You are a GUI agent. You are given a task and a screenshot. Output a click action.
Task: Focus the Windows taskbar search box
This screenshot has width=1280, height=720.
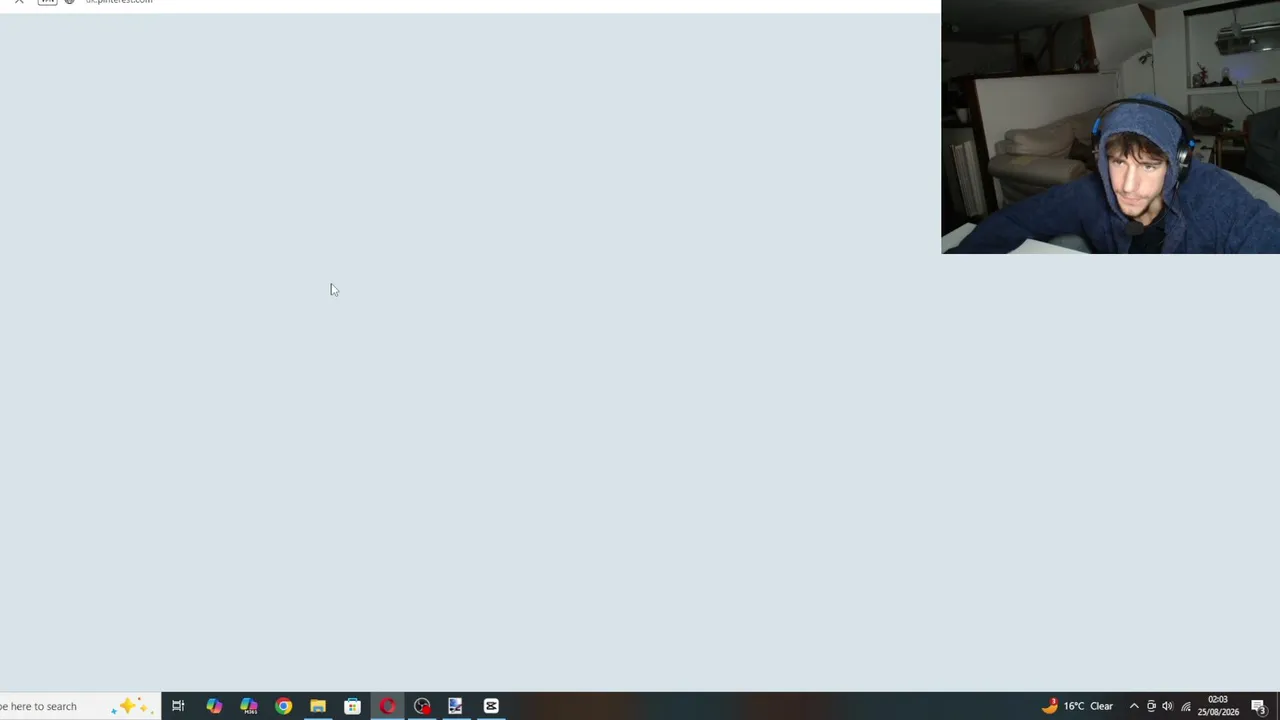pyautogui.click(x=78, y=706)
